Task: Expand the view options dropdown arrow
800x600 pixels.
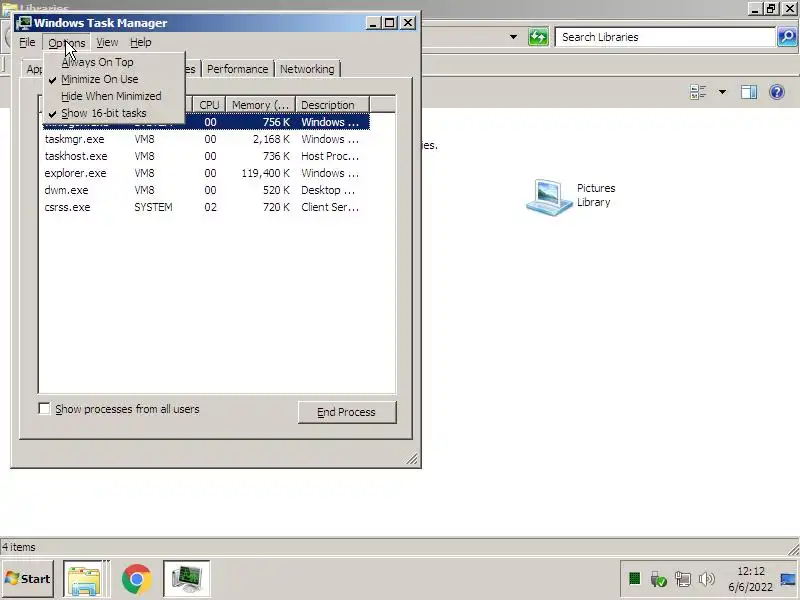Action: click(x=722, y=92)
